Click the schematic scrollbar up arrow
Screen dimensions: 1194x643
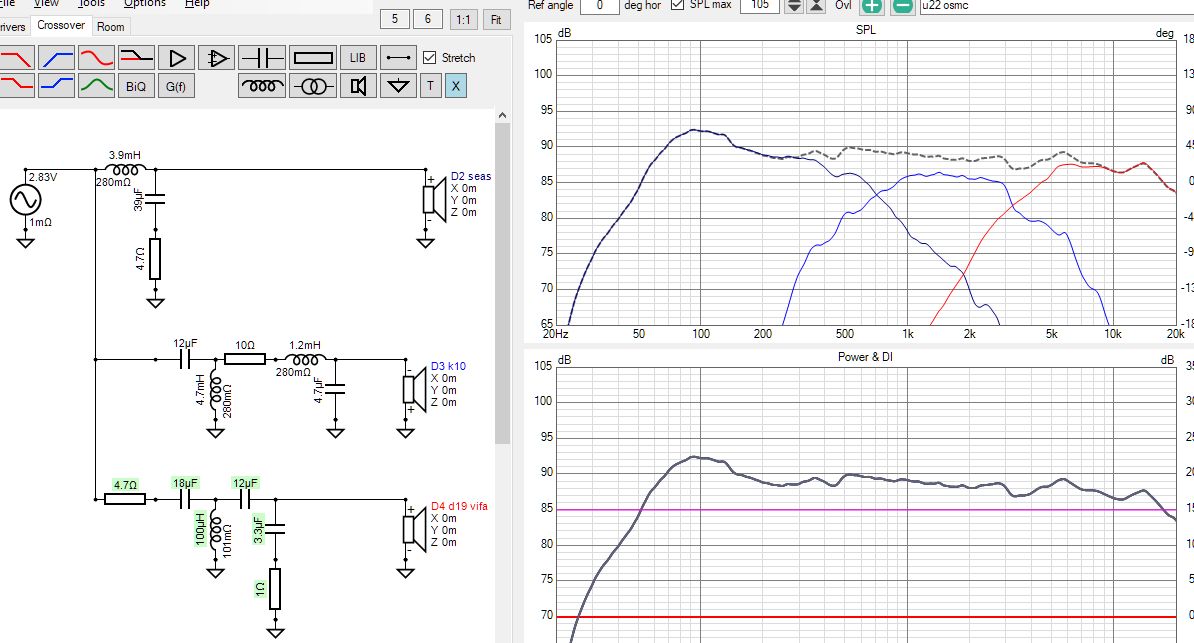502,115
